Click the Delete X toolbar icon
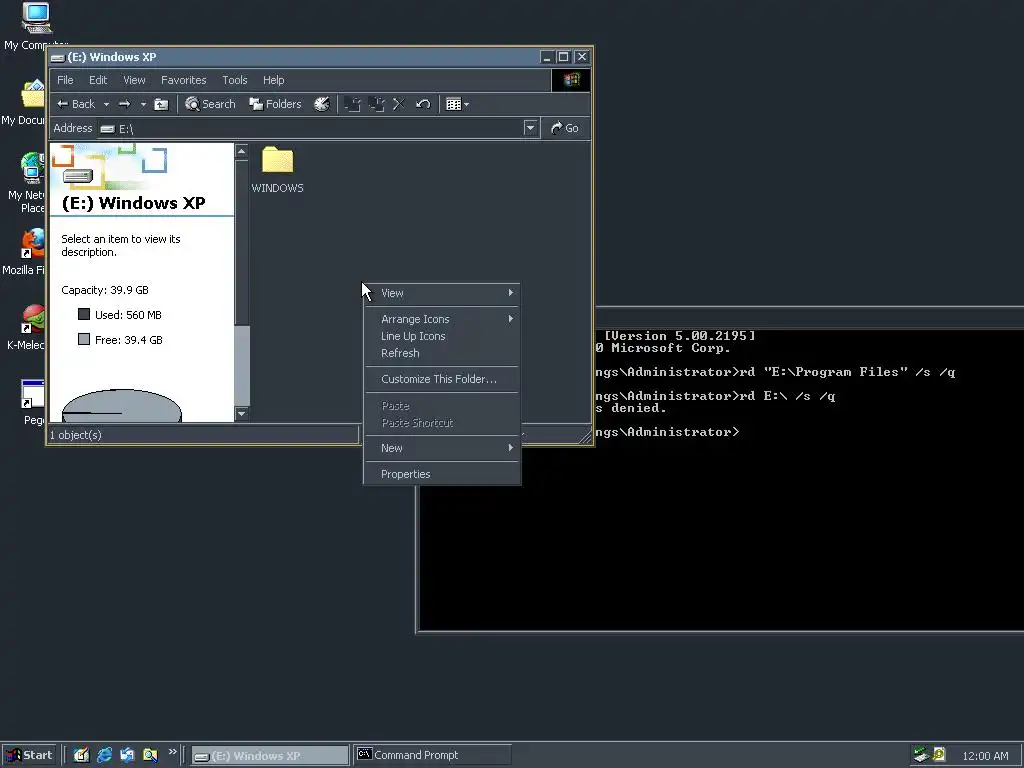This screenshot has width=1024, height=768. 399,104
